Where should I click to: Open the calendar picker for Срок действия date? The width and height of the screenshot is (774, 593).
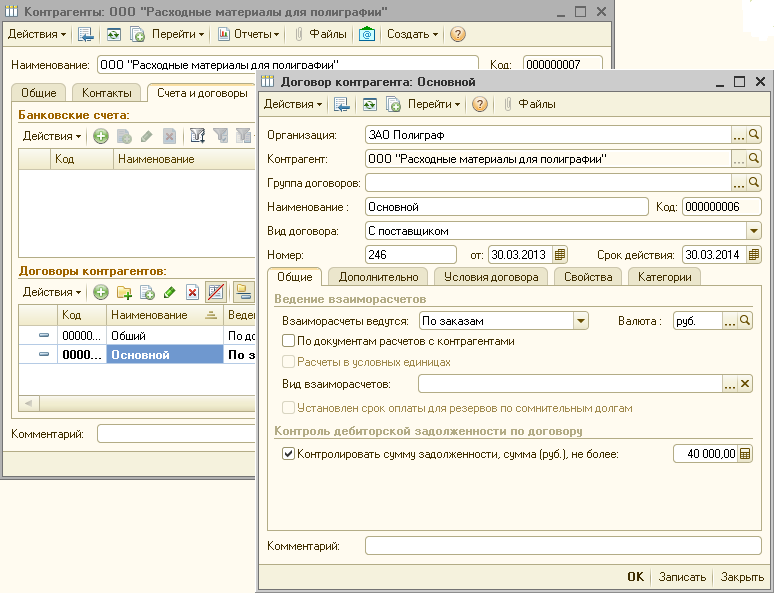(x=753, y=255)
